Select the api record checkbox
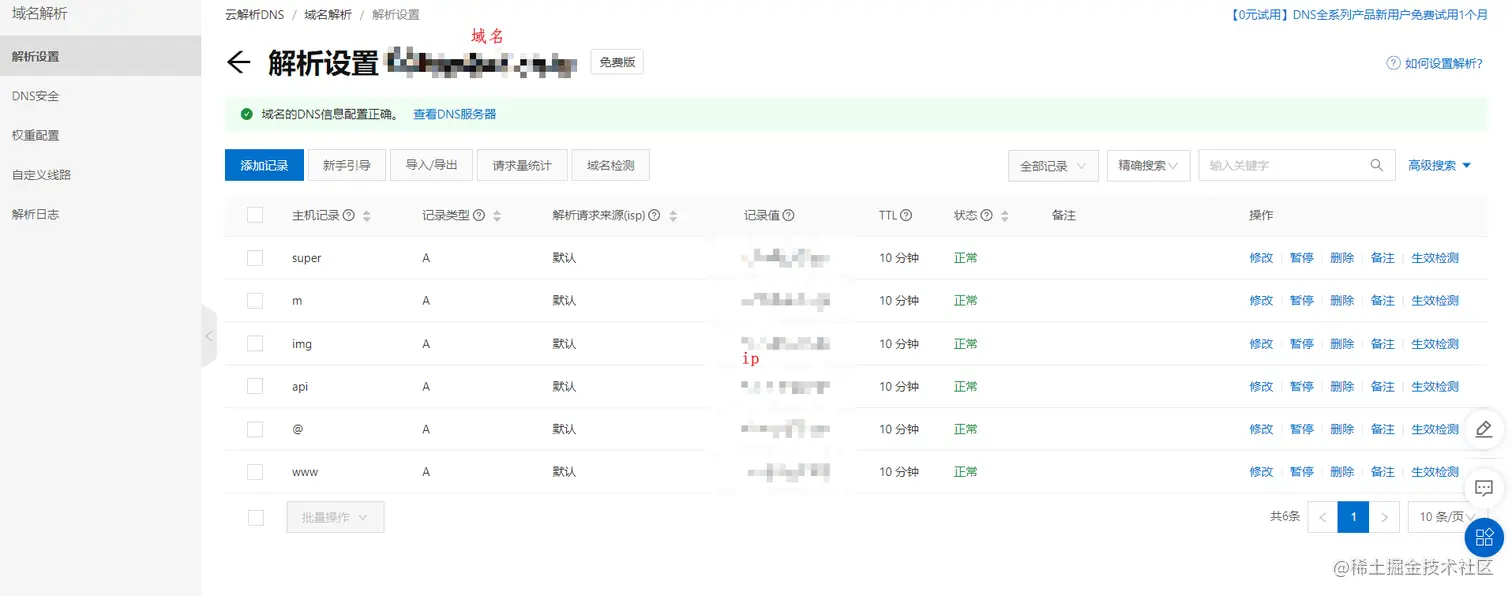1512x596 pixels. point(255,387)
